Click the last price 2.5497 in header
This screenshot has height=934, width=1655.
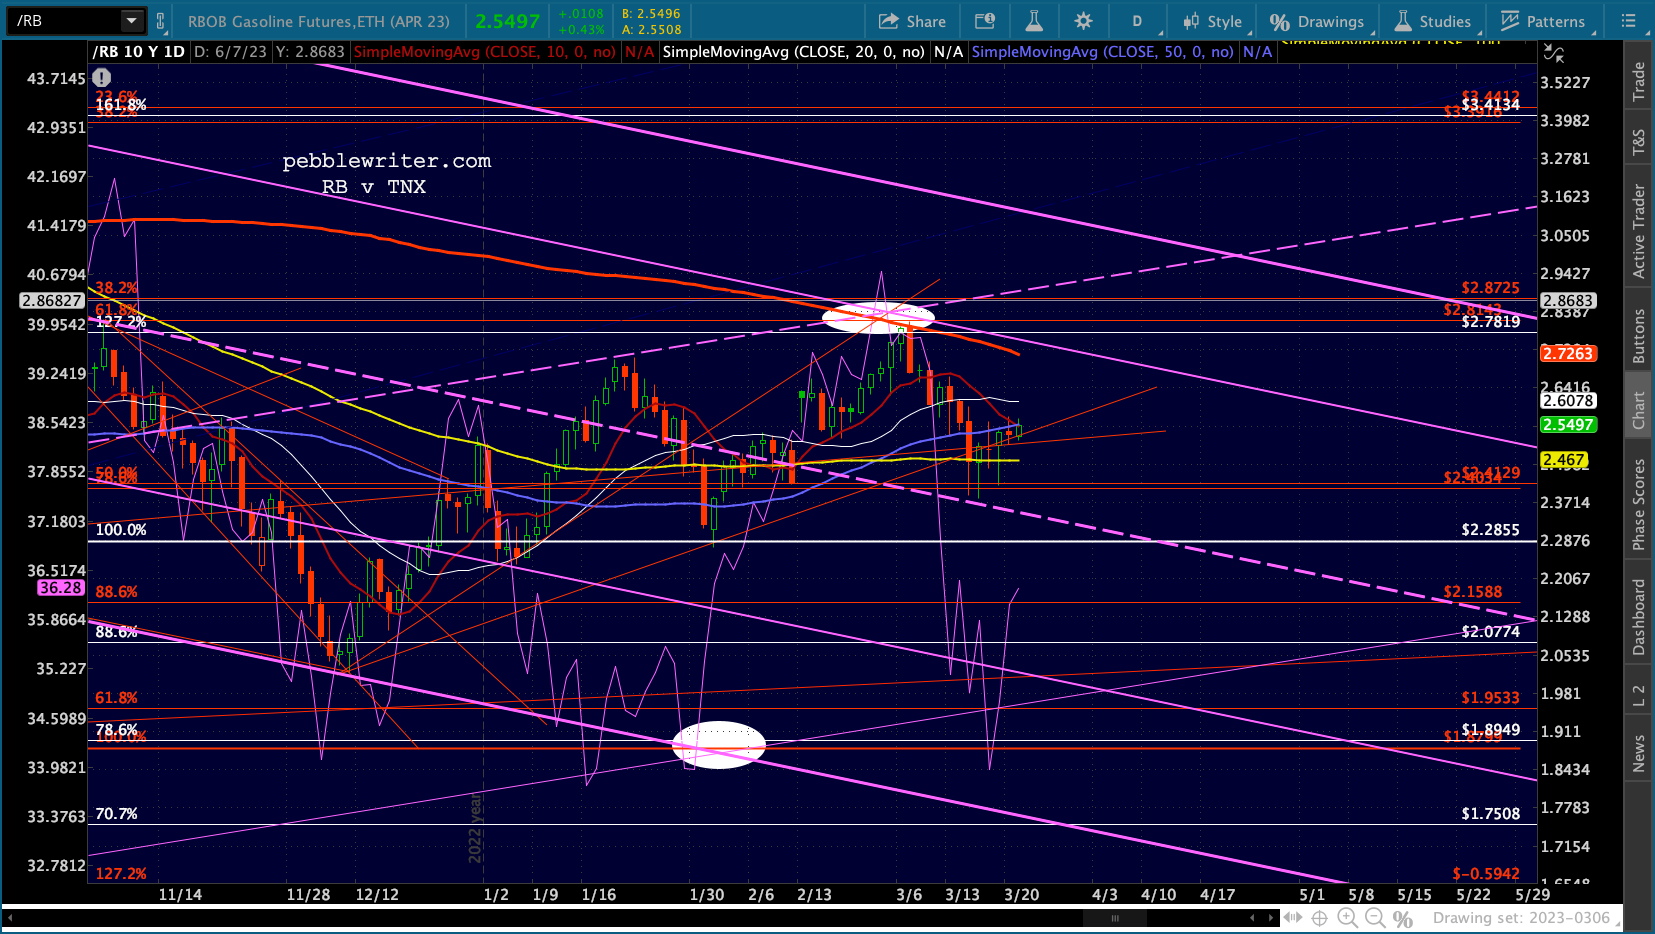[507, 21]
